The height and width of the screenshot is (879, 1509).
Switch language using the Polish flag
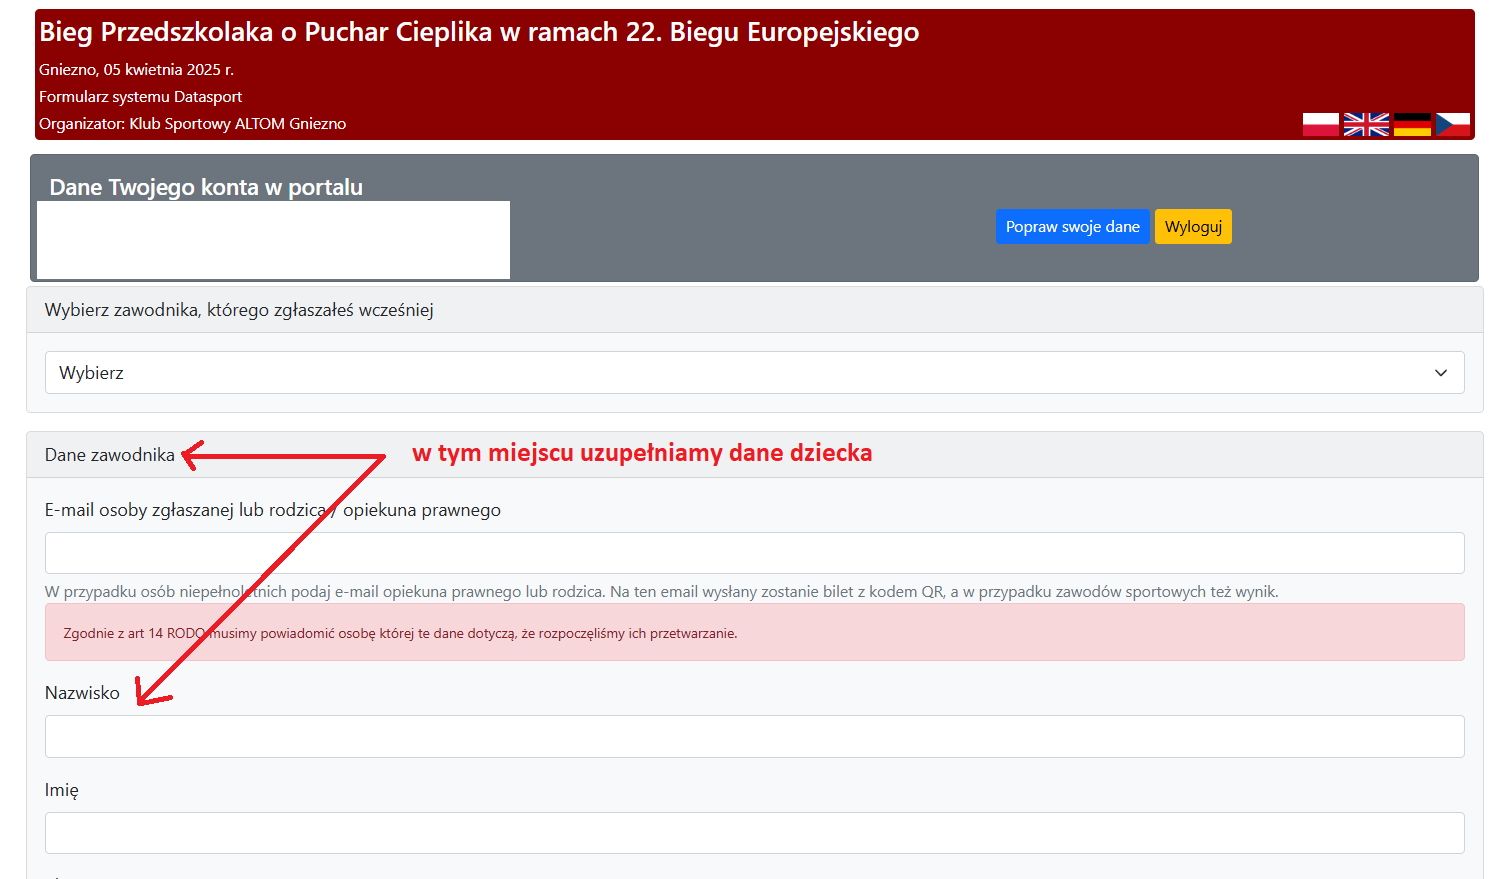click(1320, 125)
